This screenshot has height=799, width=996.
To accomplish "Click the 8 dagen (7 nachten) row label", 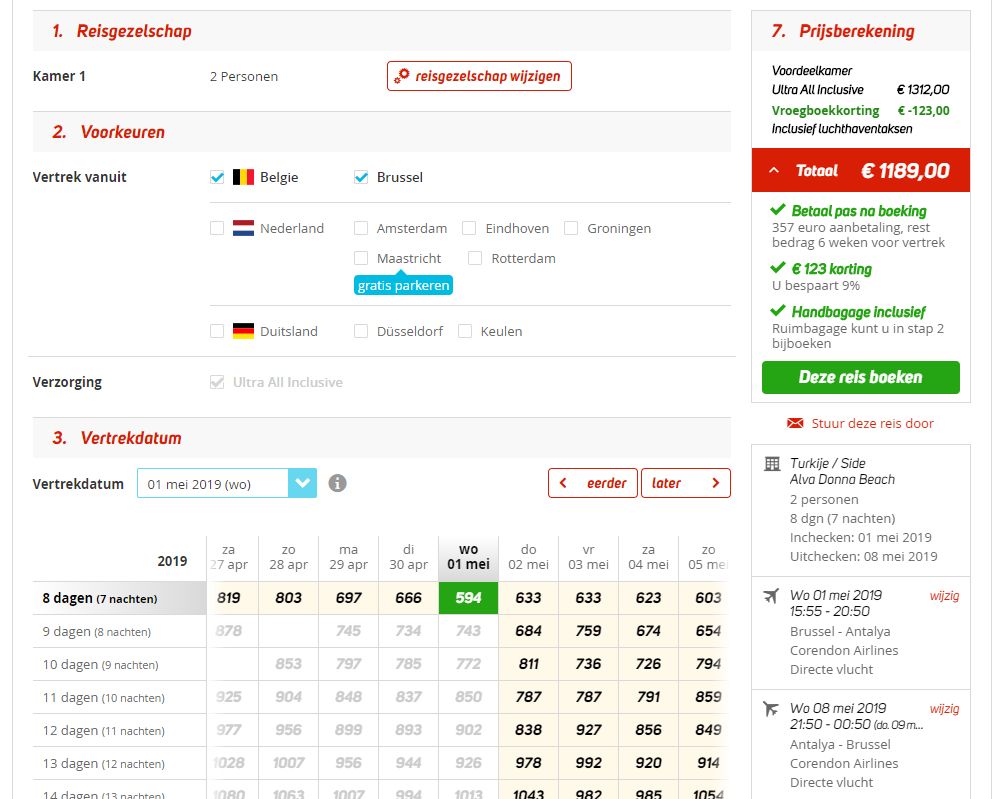I will point(119,598).
